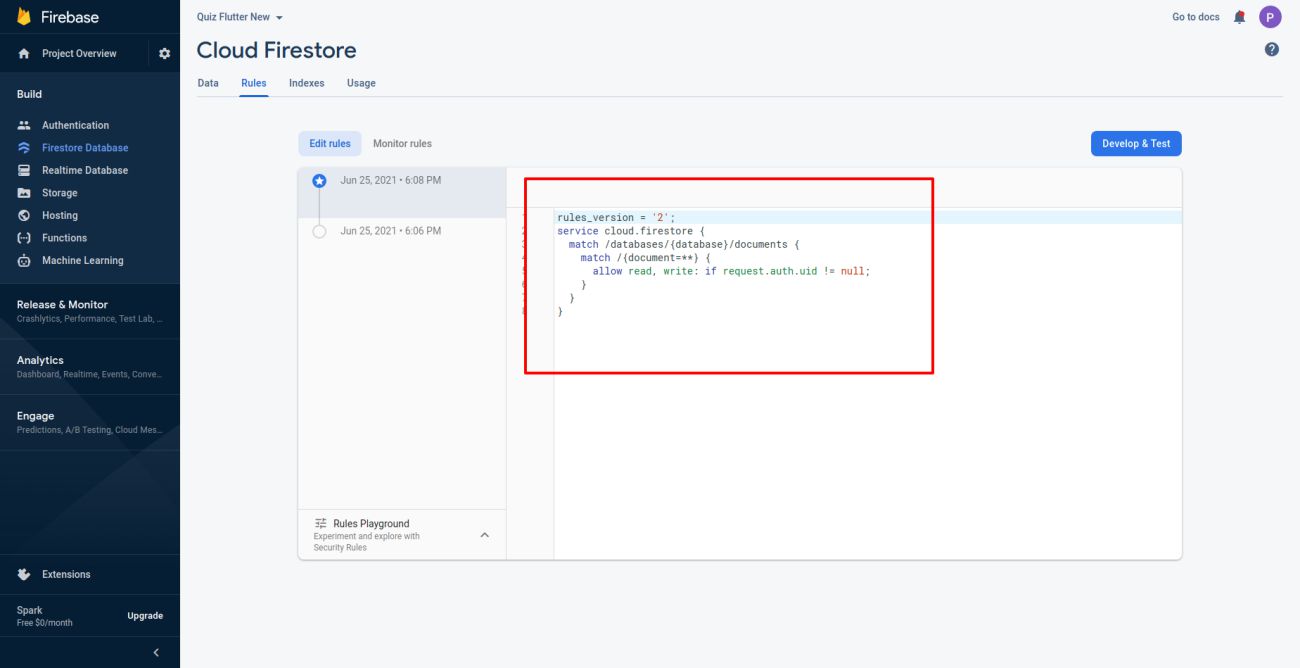1300x668 pixels.
Task: Open Machine Learning section
Action: coord(82,260)
